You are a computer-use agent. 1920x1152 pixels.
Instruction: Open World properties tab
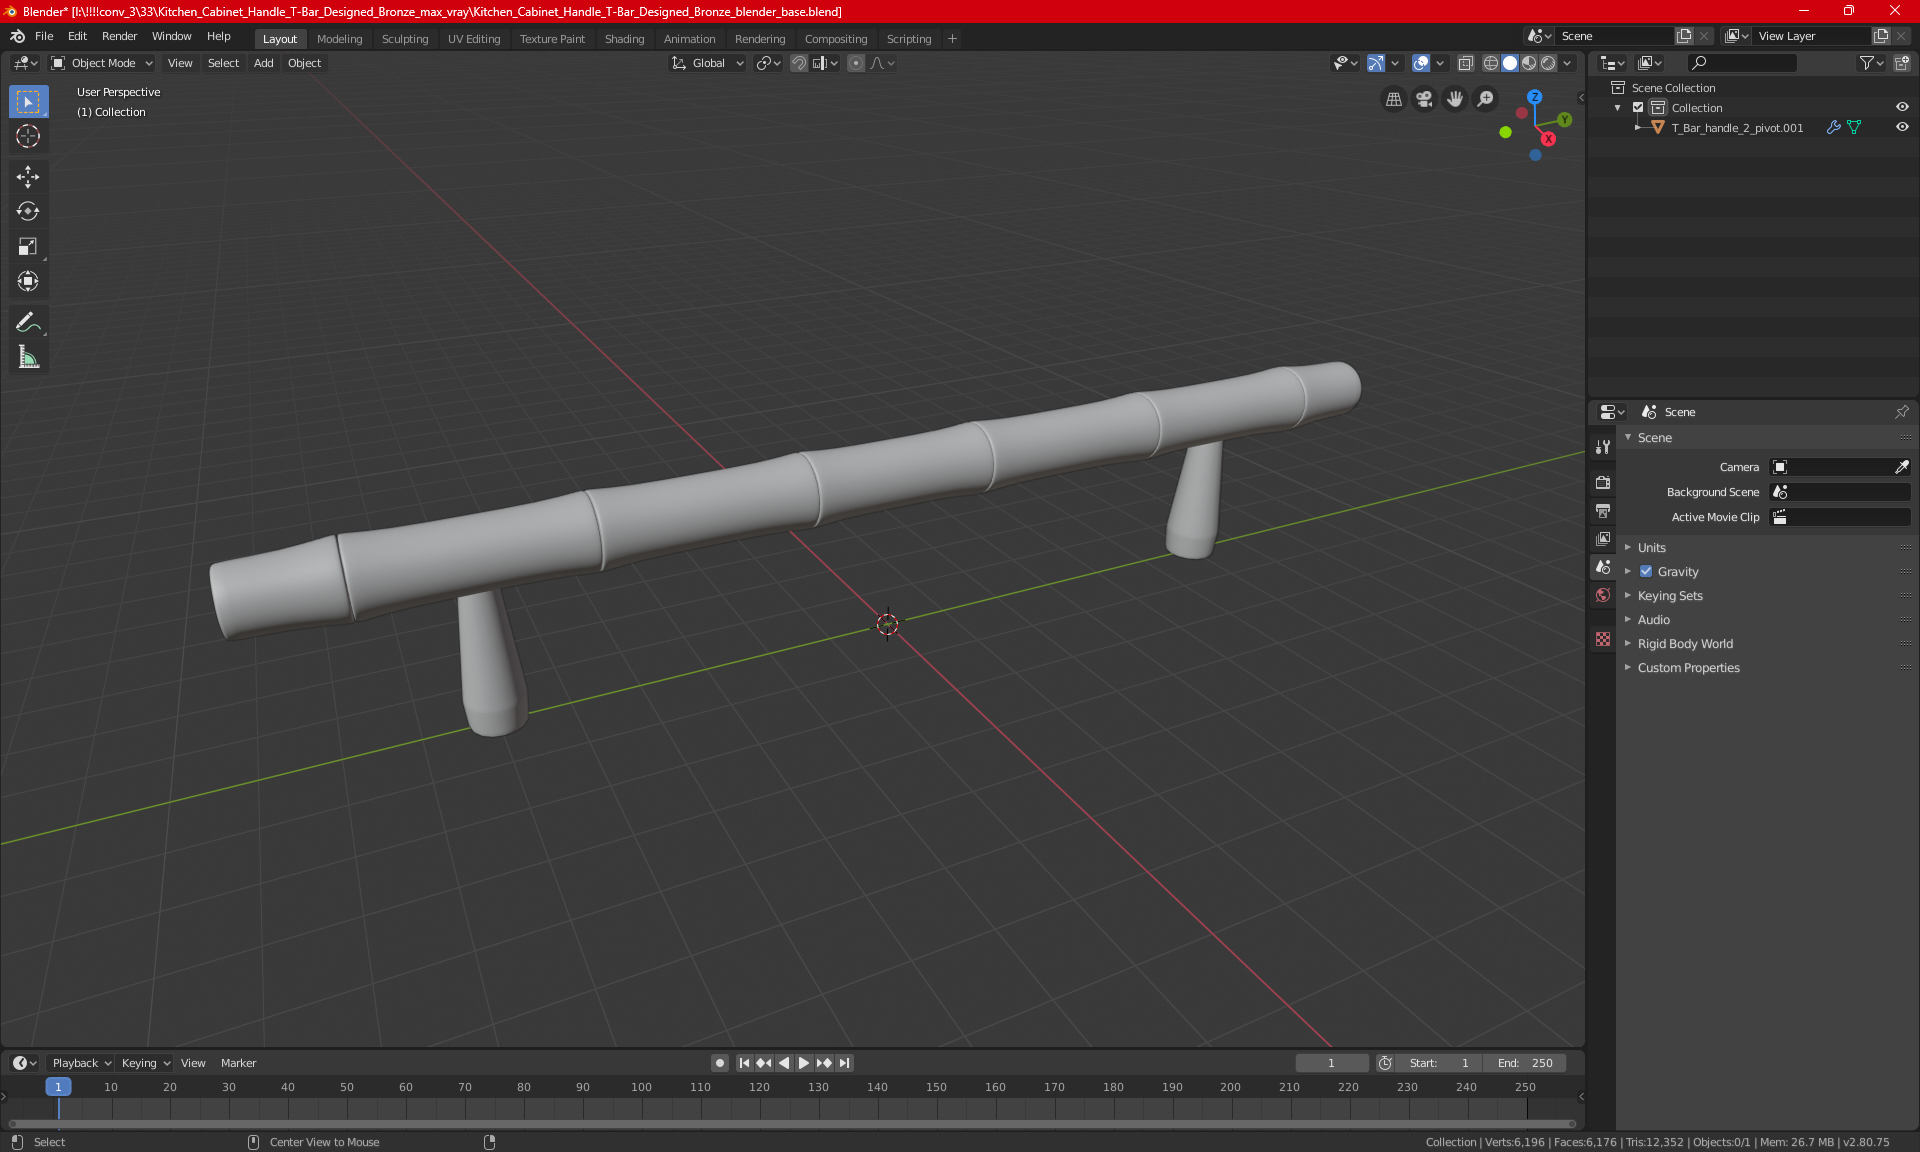pos(1603,595)
